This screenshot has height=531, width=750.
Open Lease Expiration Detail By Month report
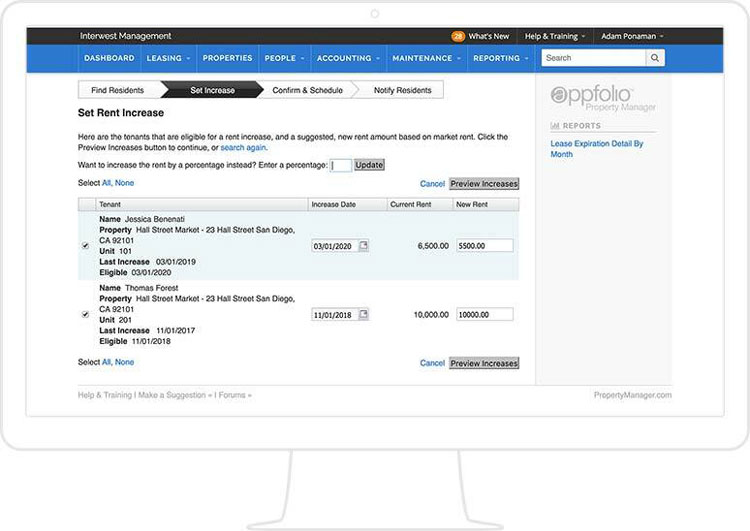click(596, 149)
